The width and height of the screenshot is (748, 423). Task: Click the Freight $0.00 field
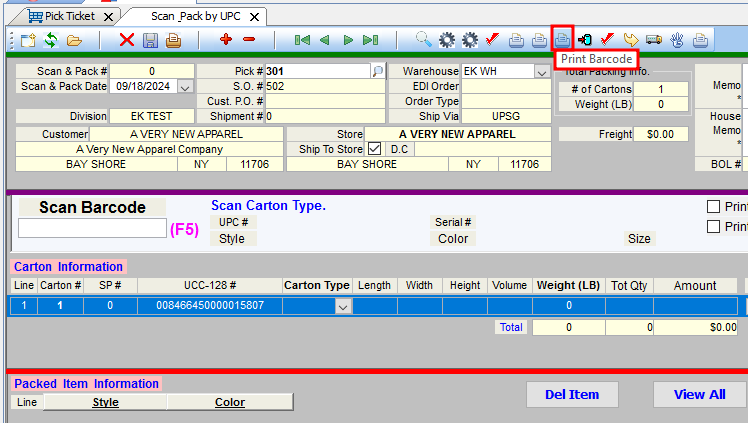pyautogui.click(x=661, y=134)
